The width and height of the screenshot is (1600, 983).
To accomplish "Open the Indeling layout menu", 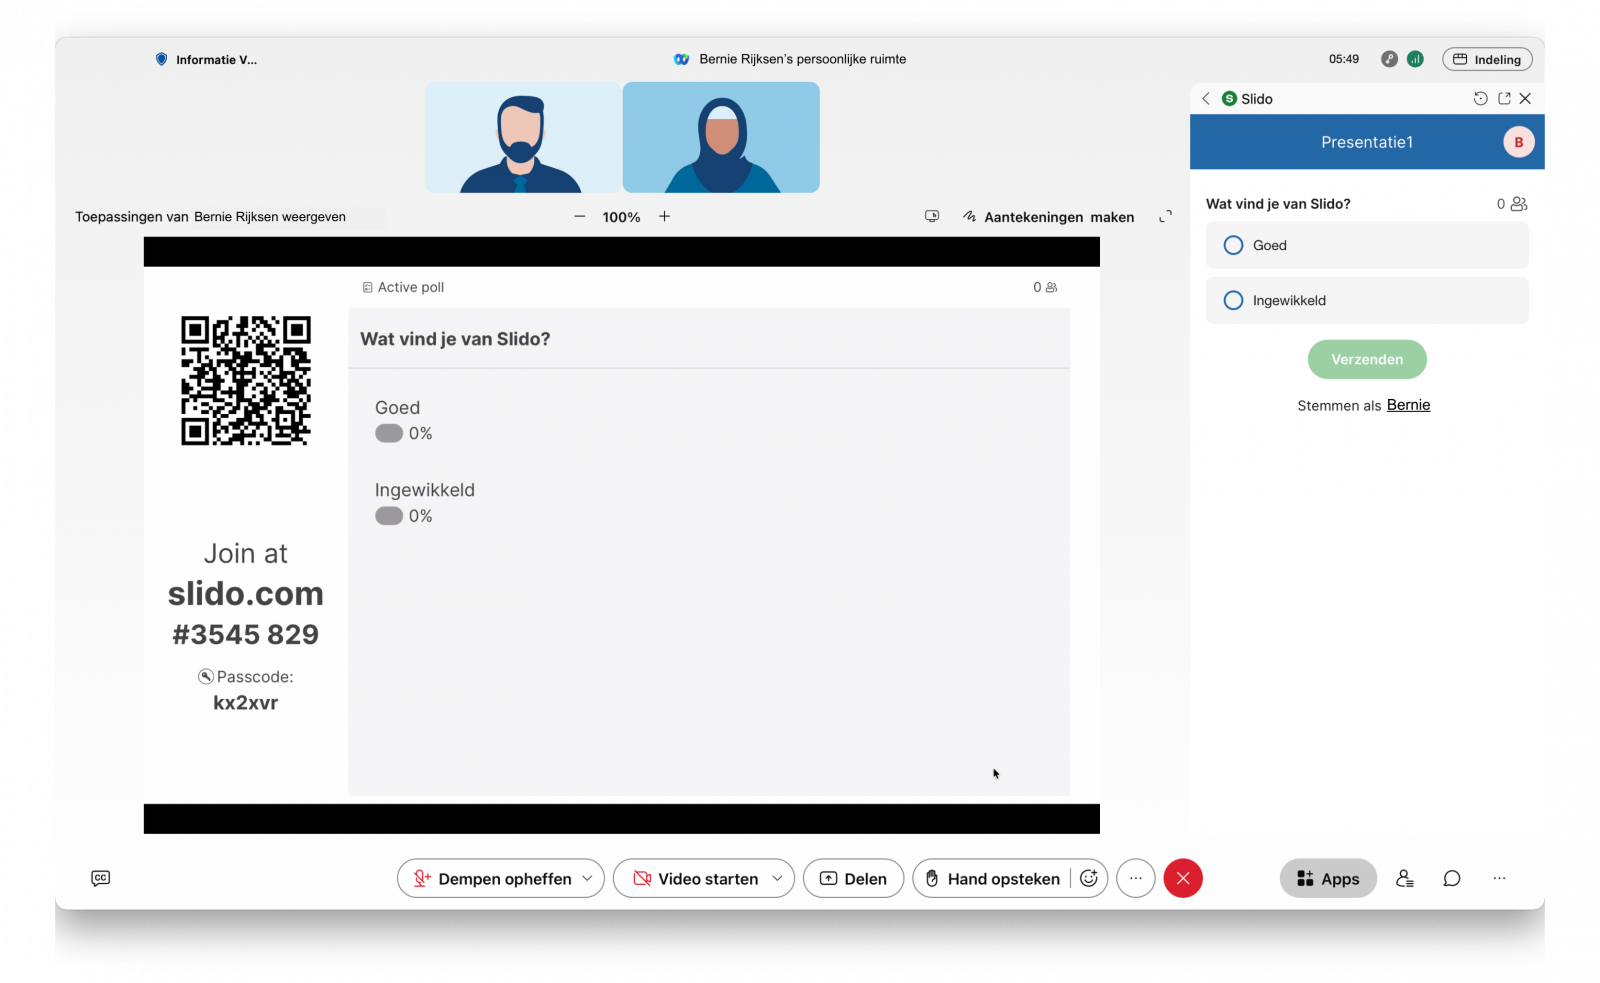I will click(1487, 59).
